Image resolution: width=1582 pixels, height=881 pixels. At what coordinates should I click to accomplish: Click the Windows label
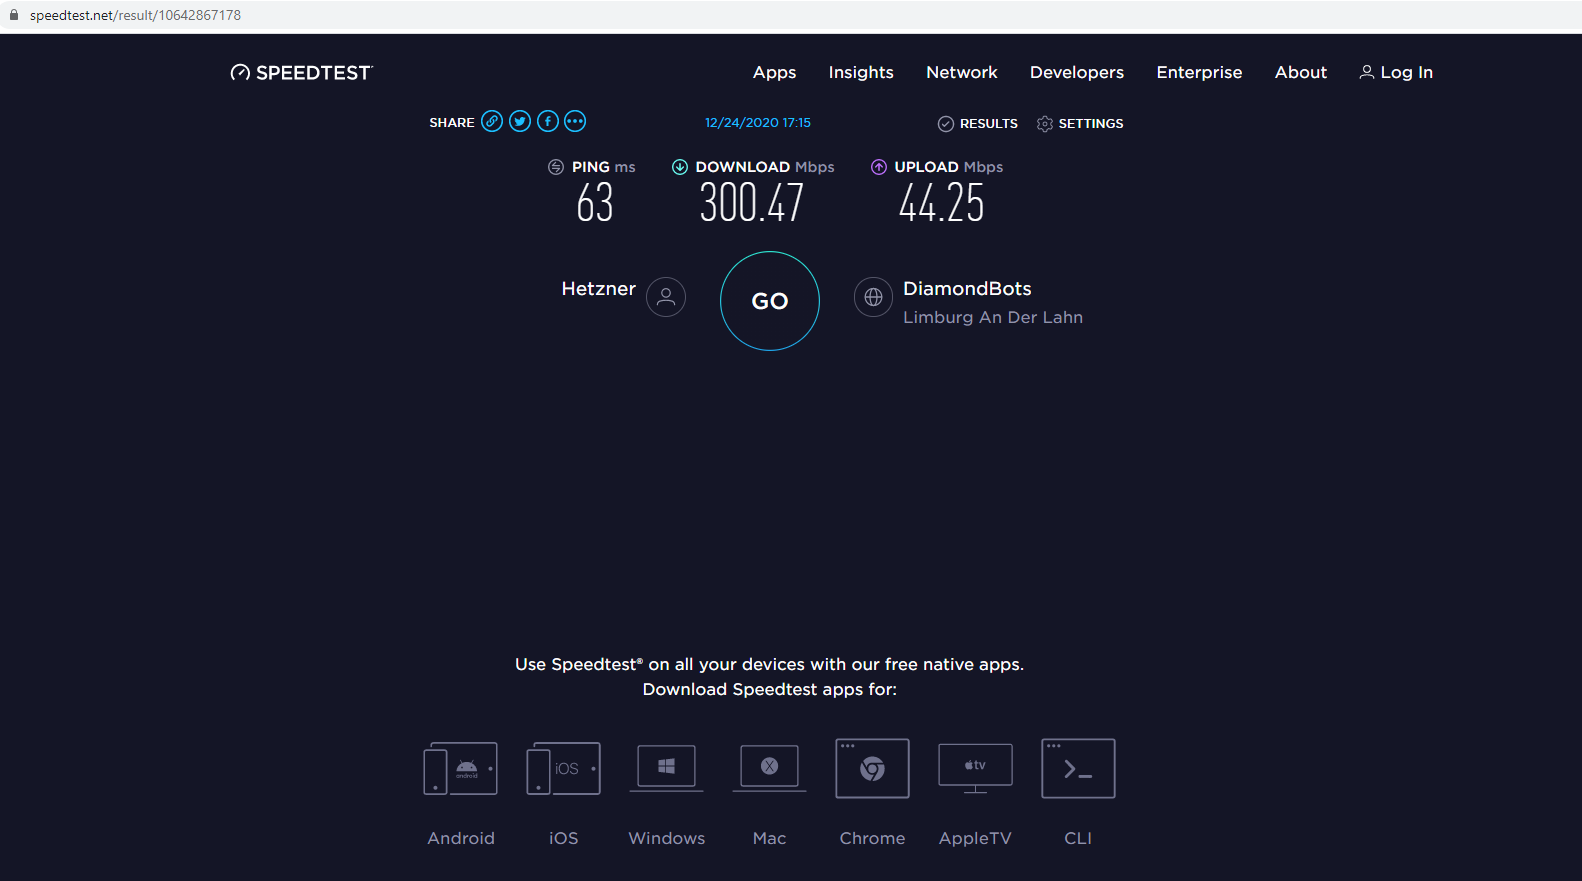click(x=667, y=838)
